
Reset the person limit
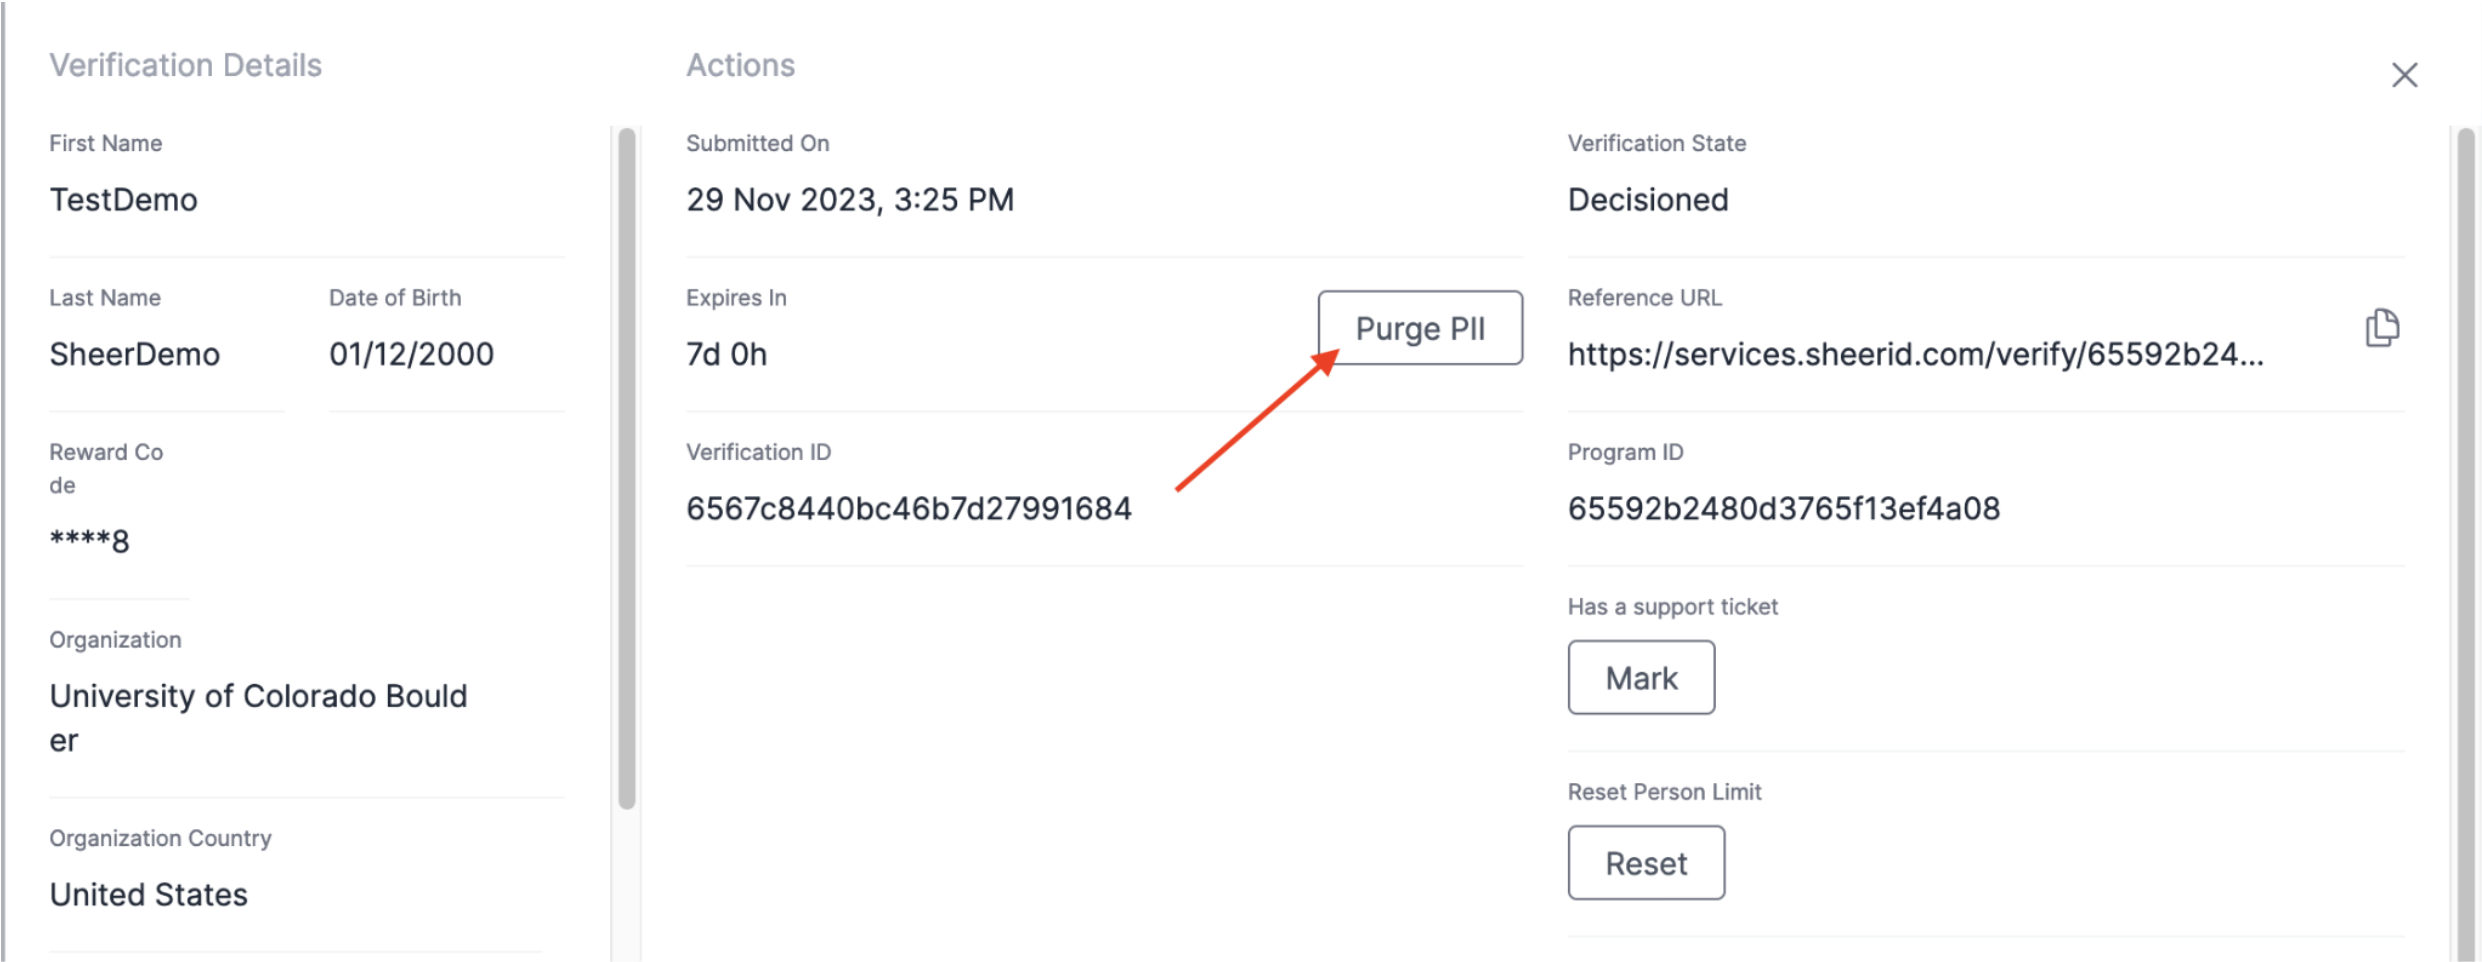click(x=1645, y=863)
